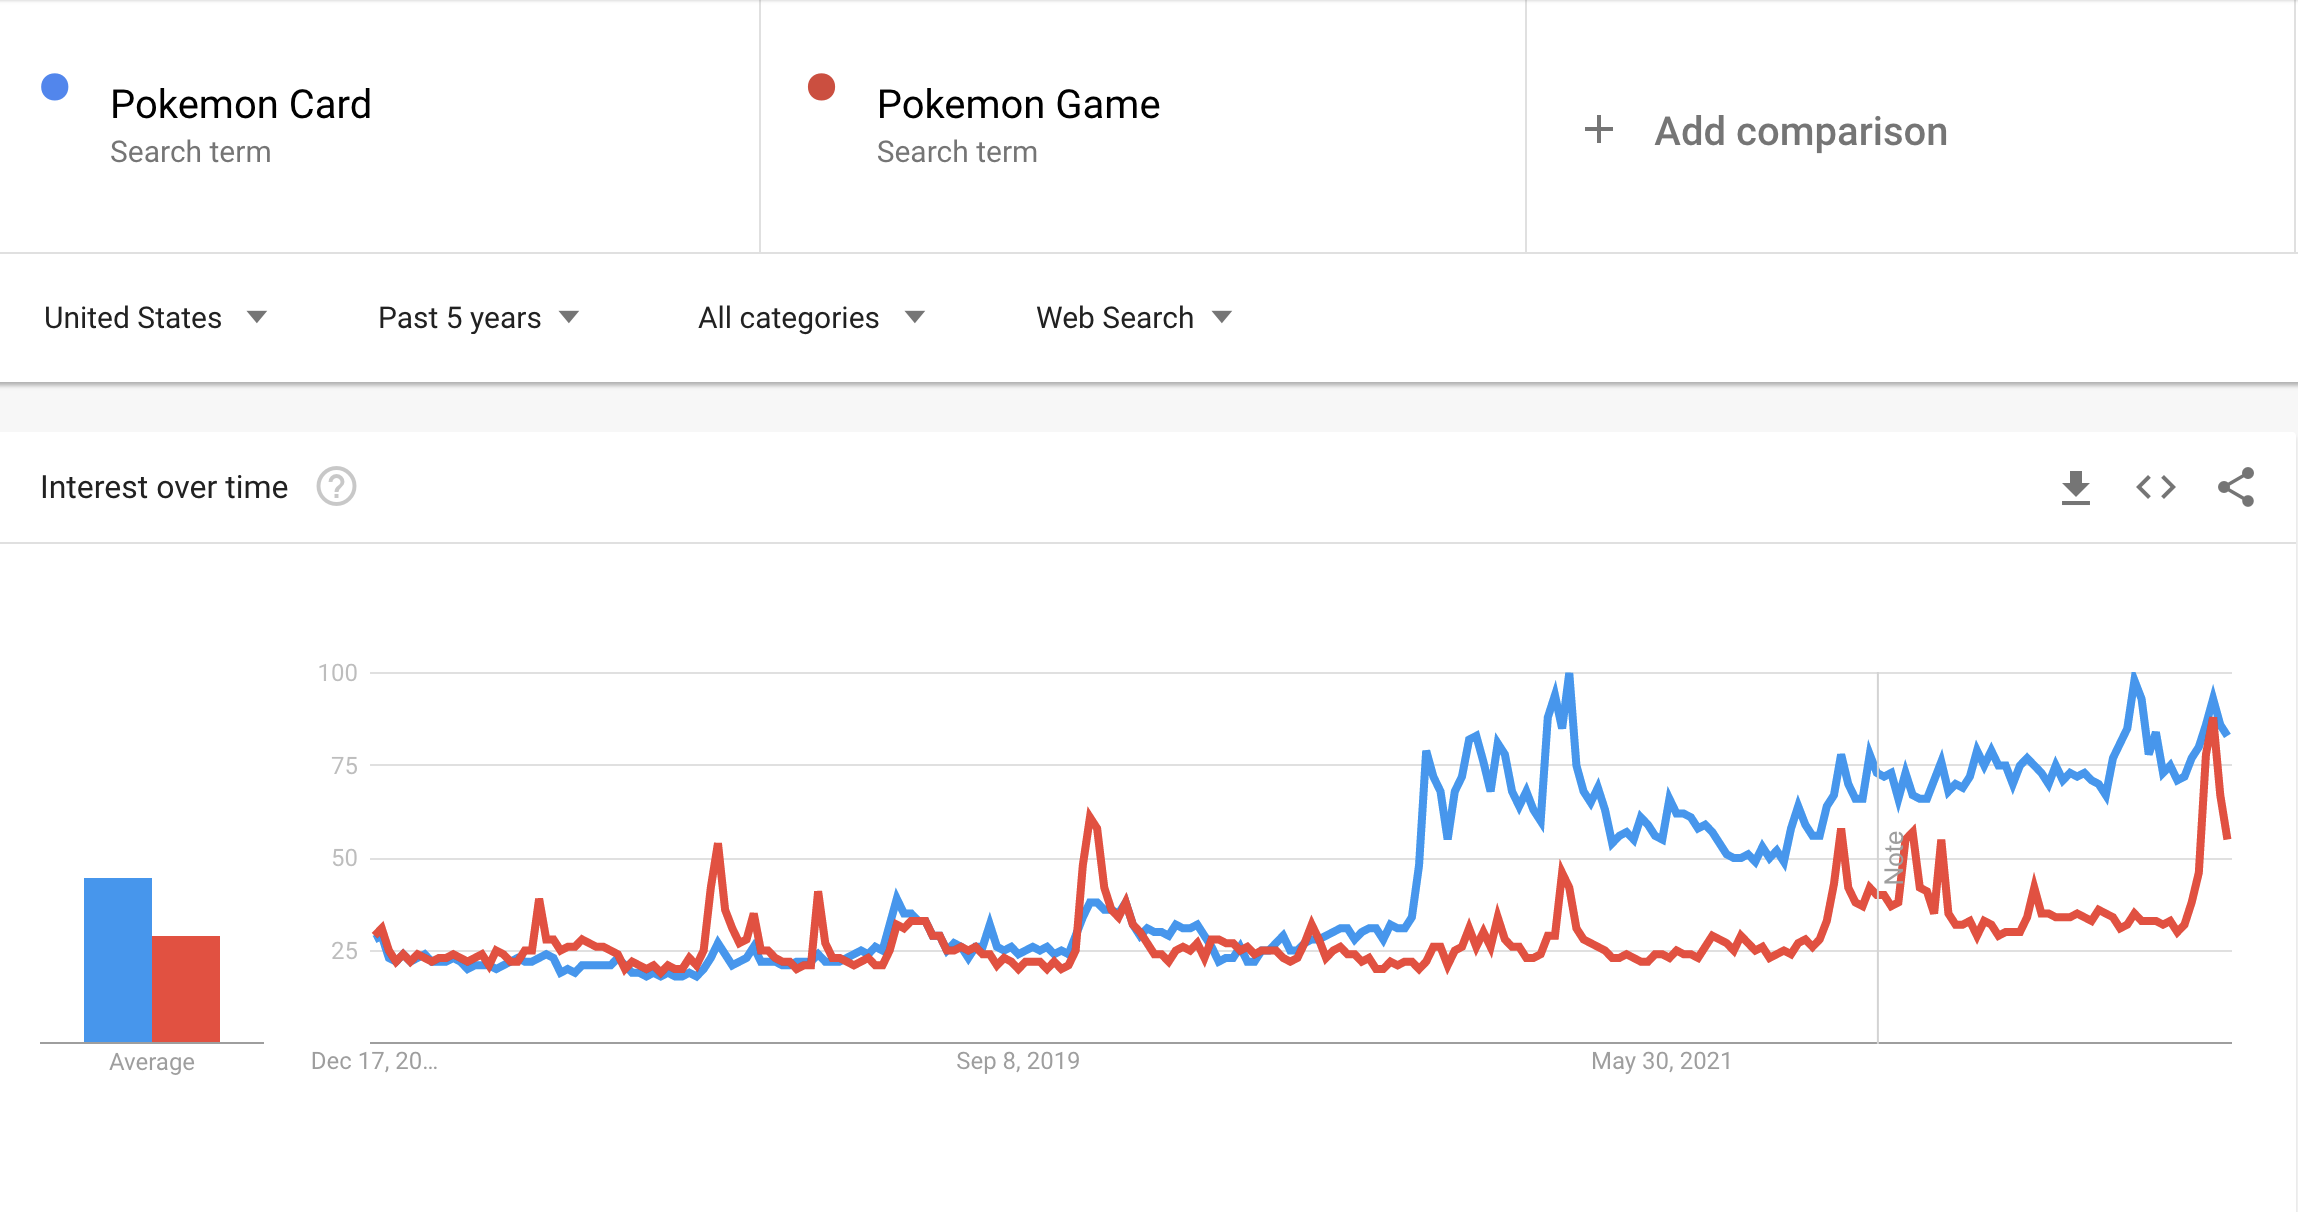Click the Sep 8, 2019 axis label

click(1018, 1061)
